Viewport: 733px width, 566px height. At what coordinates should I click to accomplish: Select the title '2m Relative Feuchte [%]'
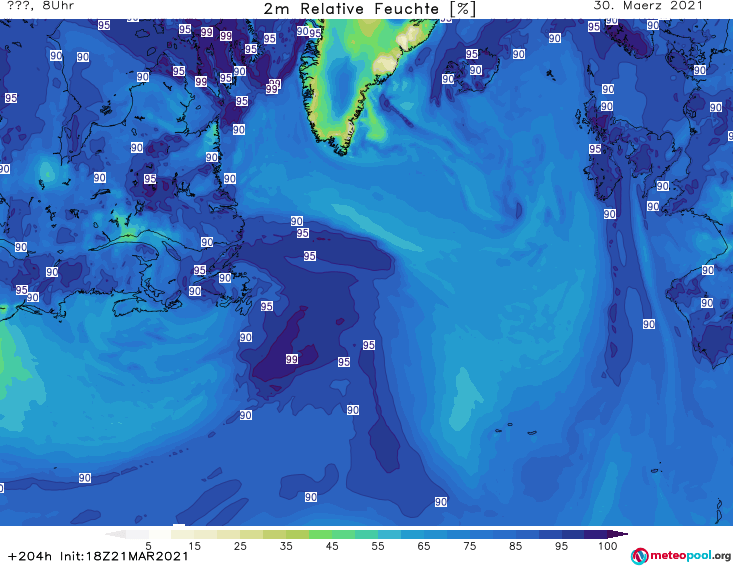(x=369, y=9)
